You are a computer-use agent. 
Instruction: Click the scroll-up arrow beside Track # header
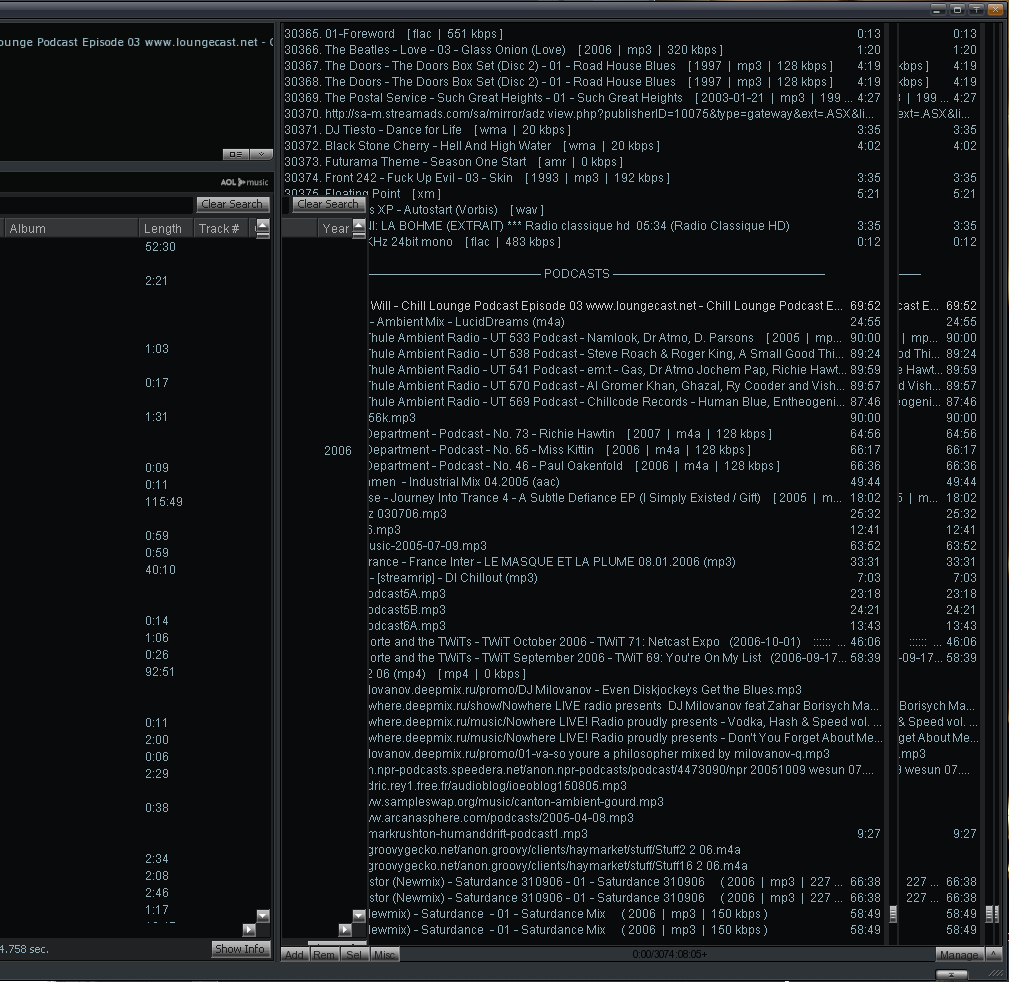coord(263,225)
